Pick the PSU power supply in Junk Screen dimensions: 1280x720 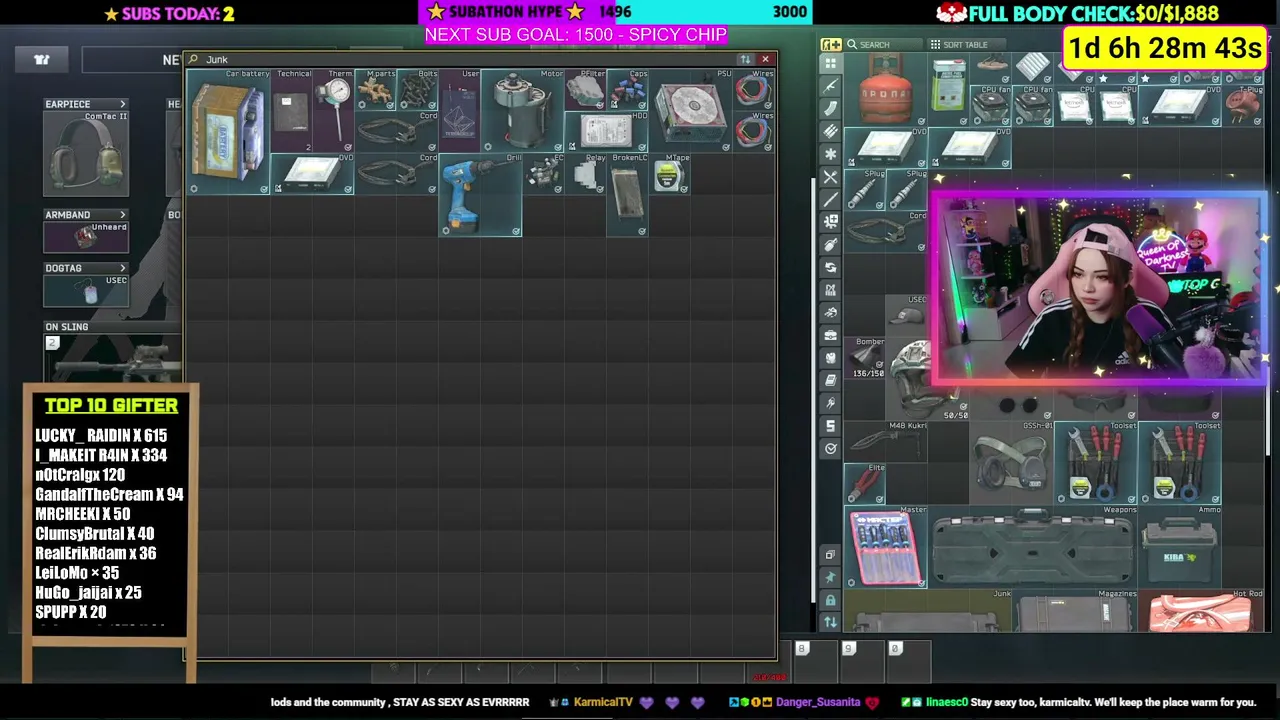click(690, 110)
